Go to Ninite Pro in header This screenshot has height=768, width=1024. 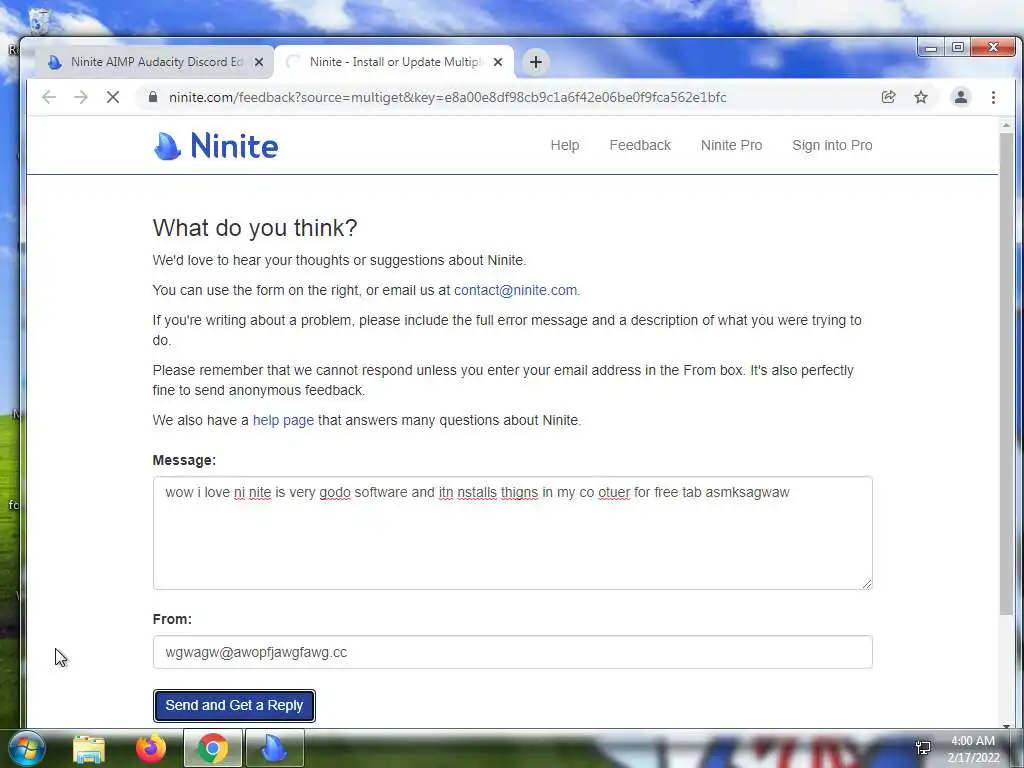731,146
